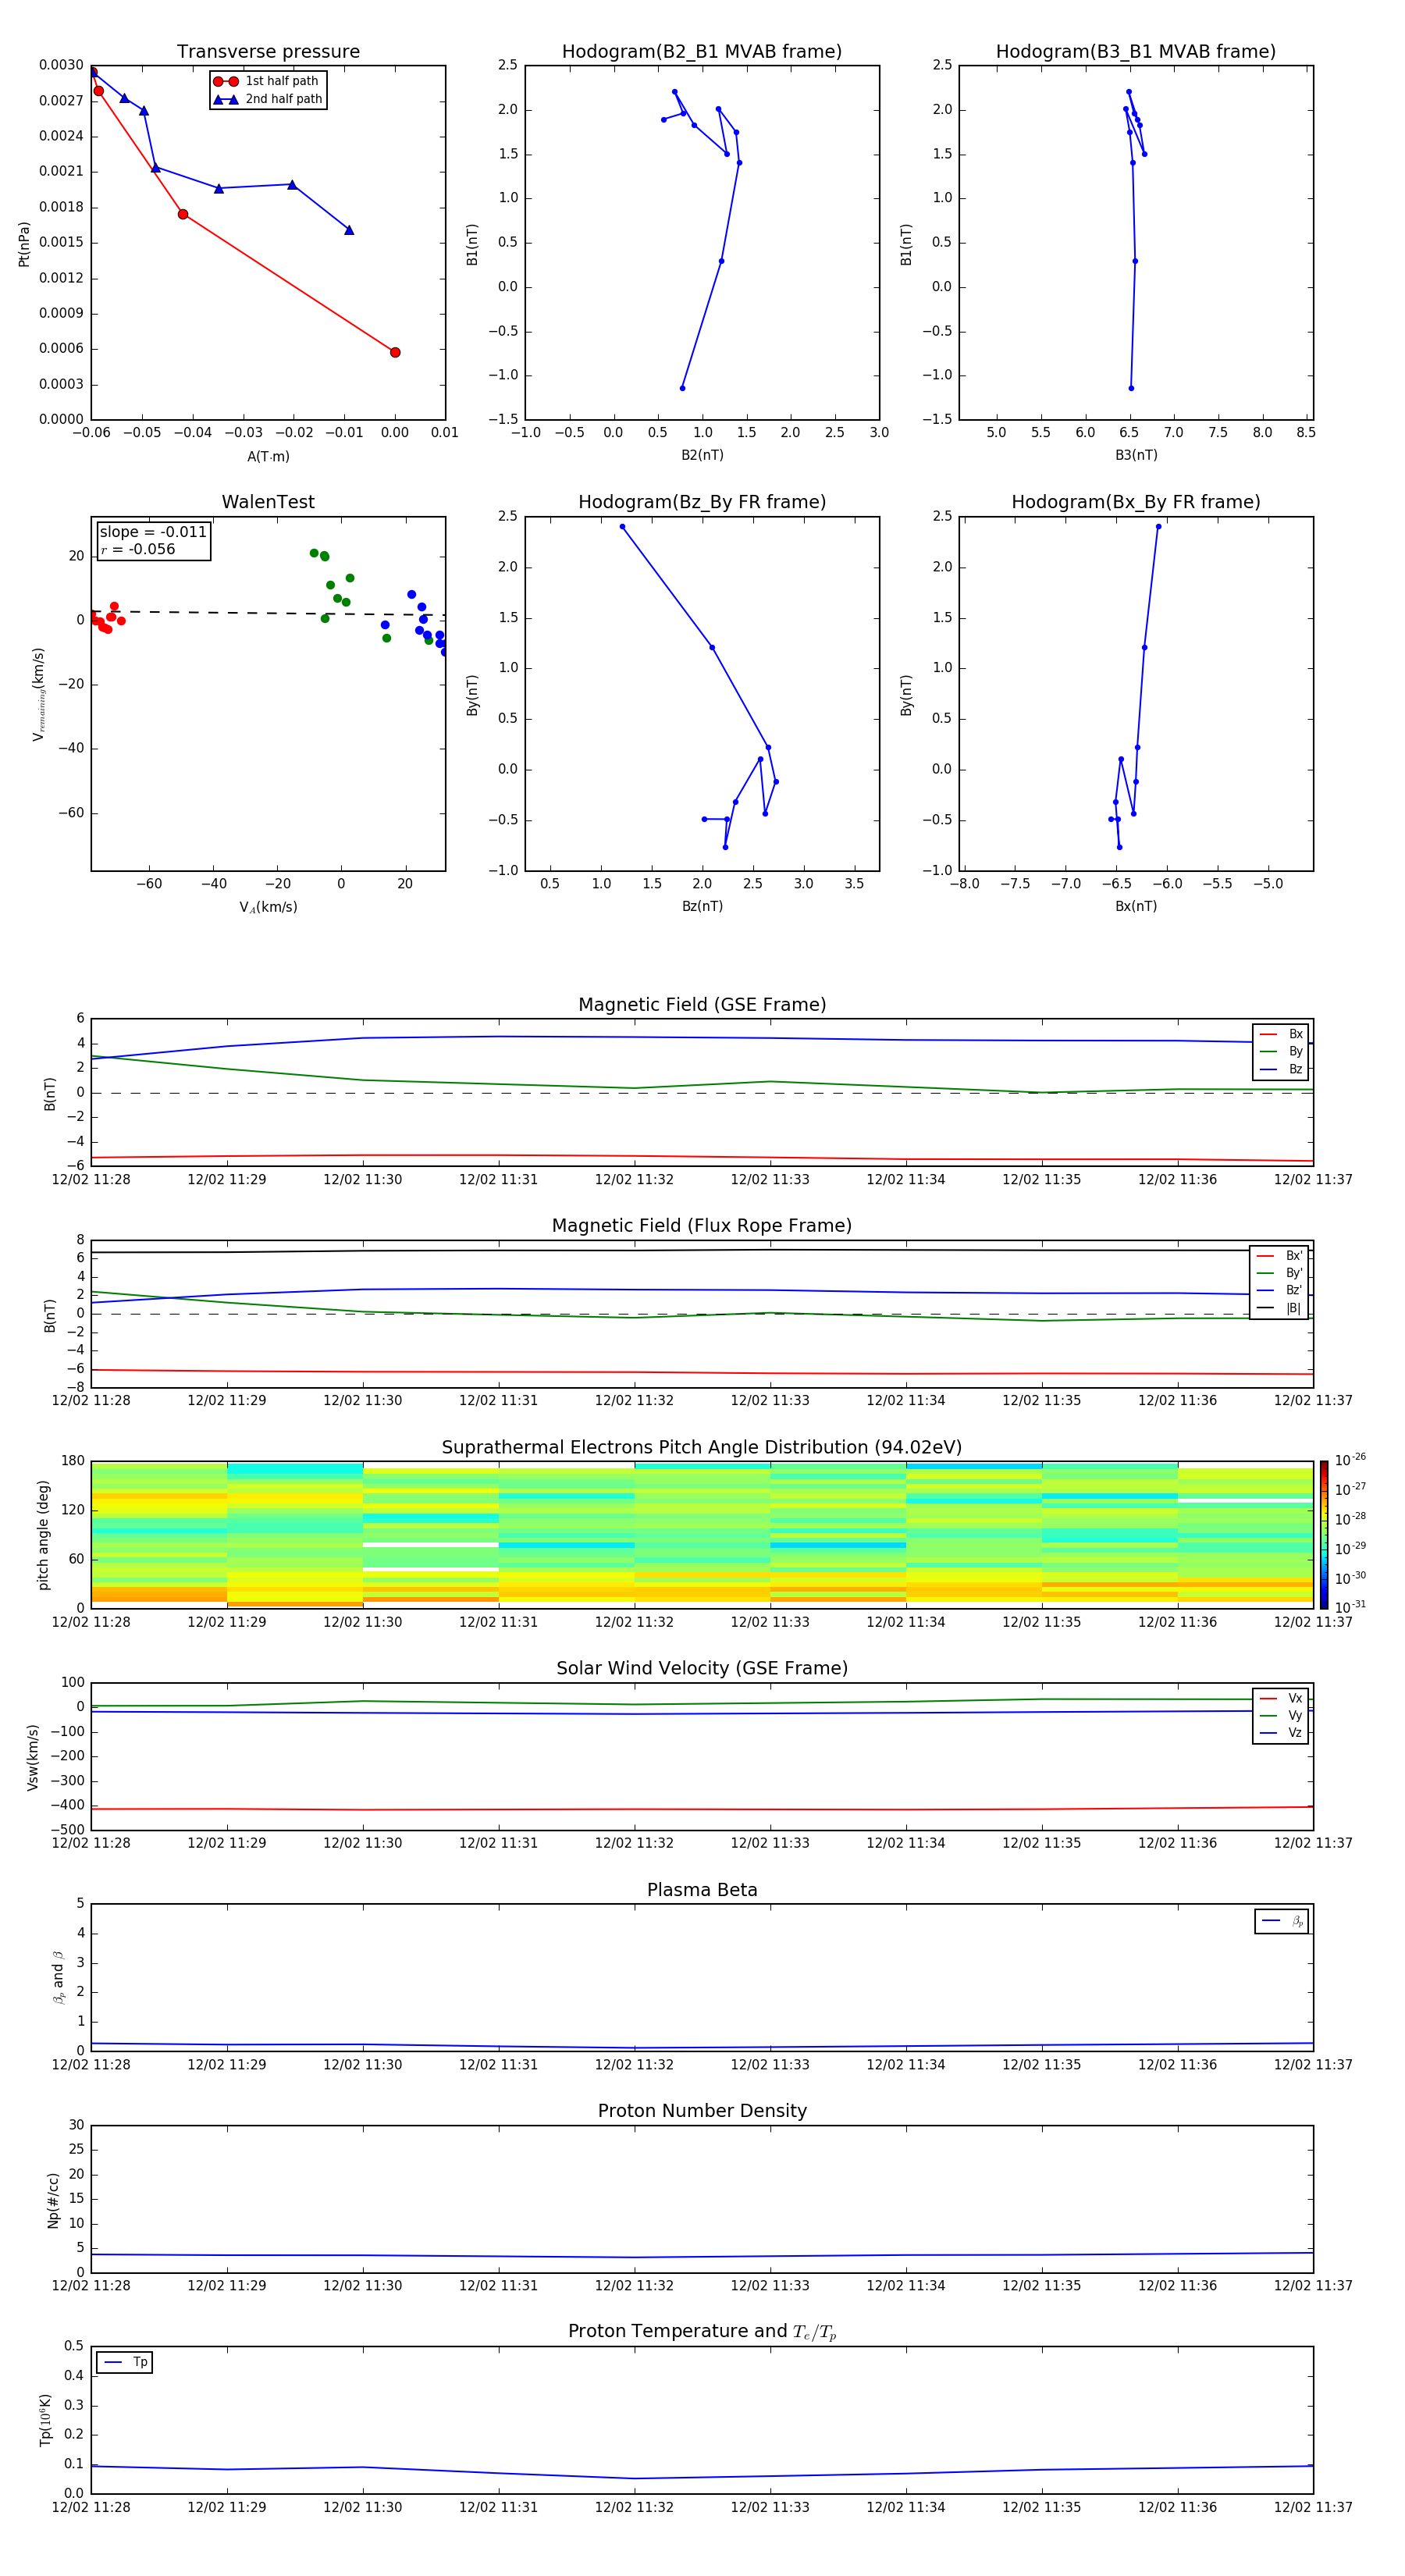The height and width of the screenshot is (2576, 1405).
Task: Click Bx entry in GSE magnetic field legend
Action: pos(1281,1034)
